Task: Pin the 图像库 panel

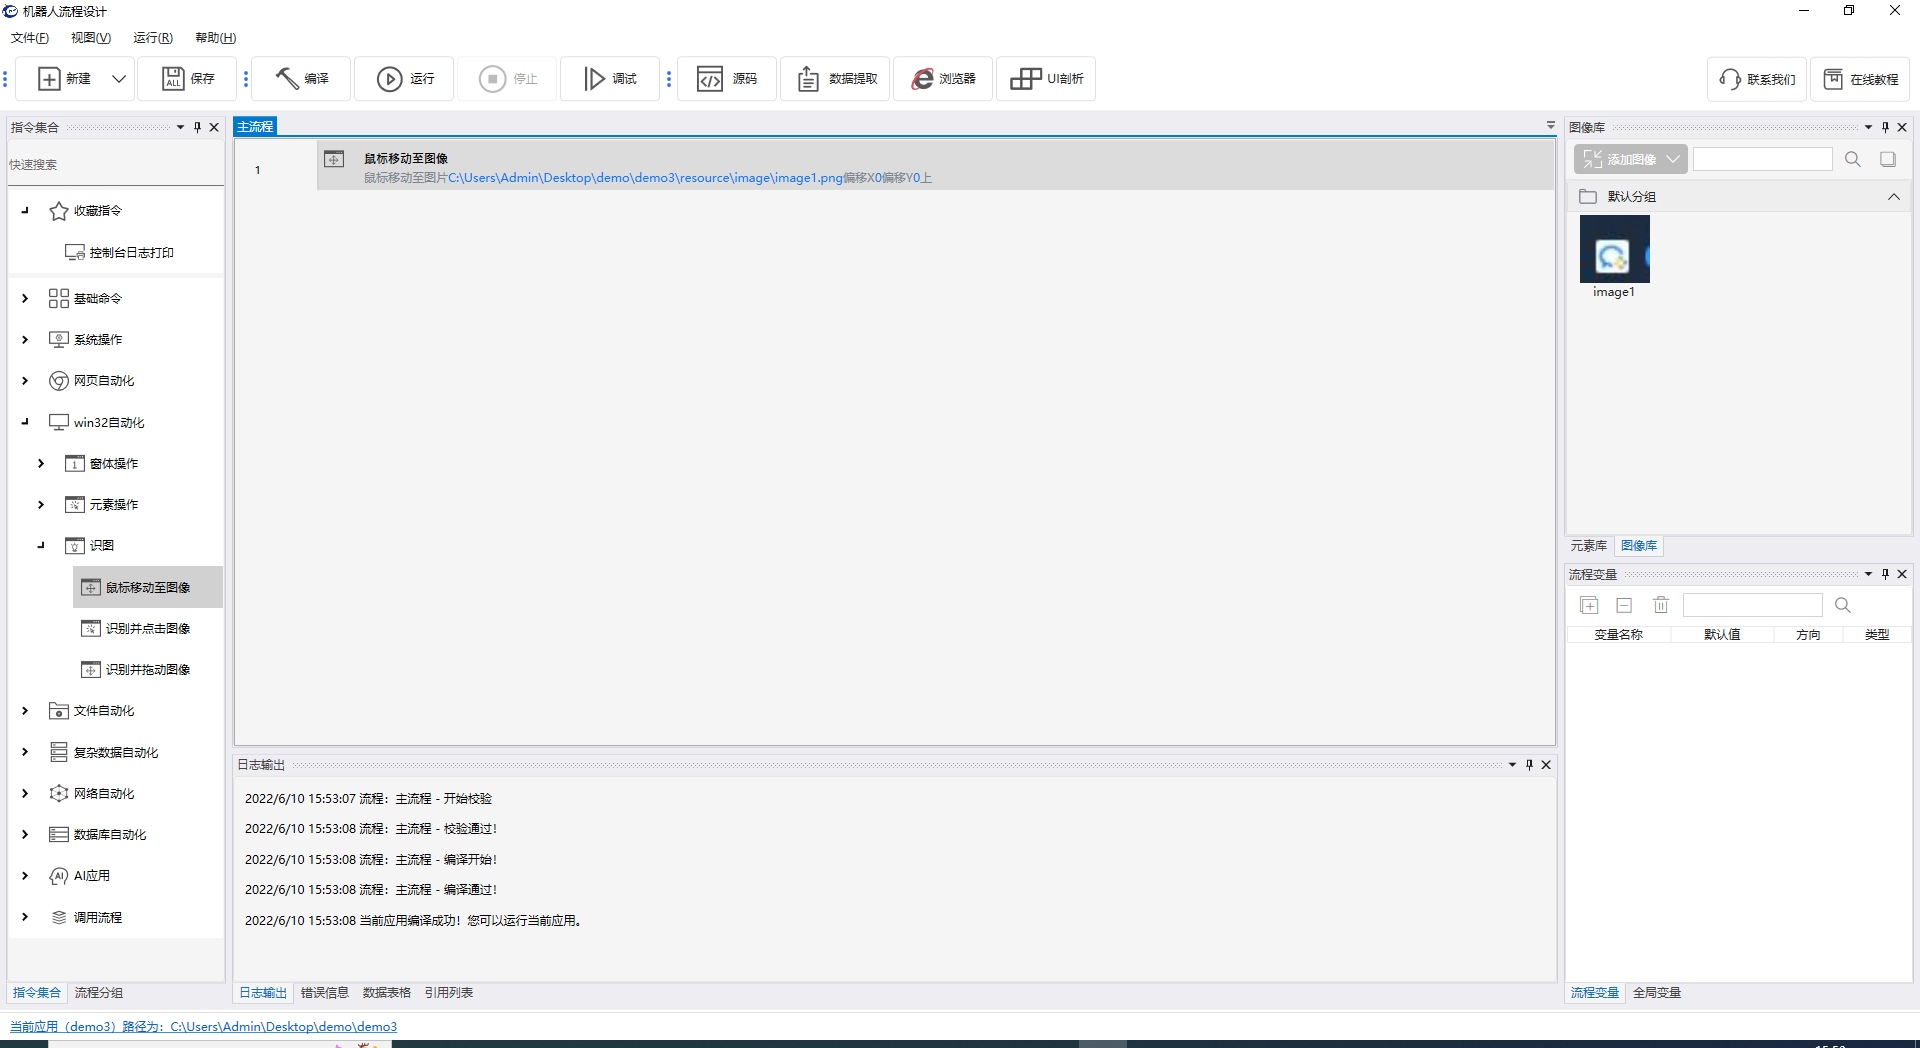Action: pyautogui.click(x=1885, y=127)
